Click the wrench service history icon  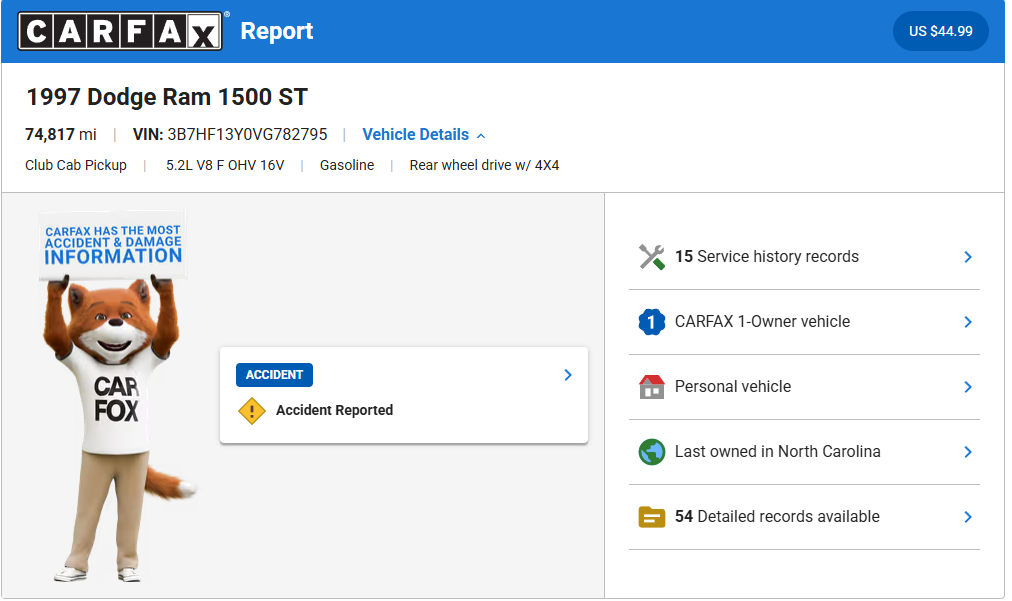click(x=652, y=257)
